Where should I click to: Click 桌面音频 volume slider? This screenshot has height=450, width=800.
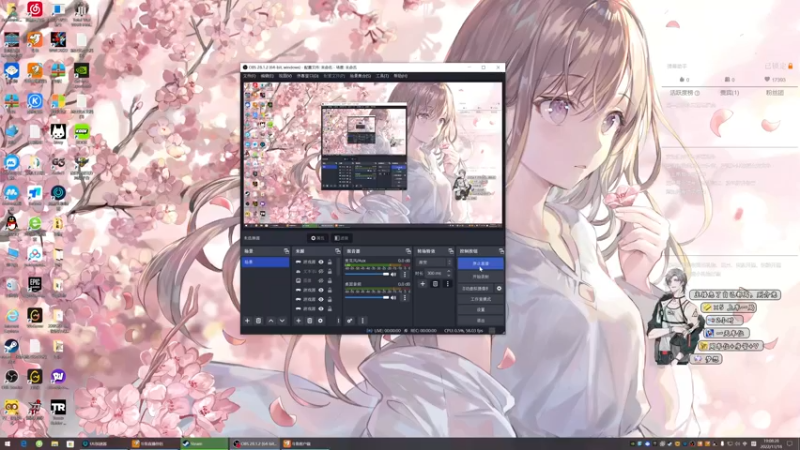(366, 297)
